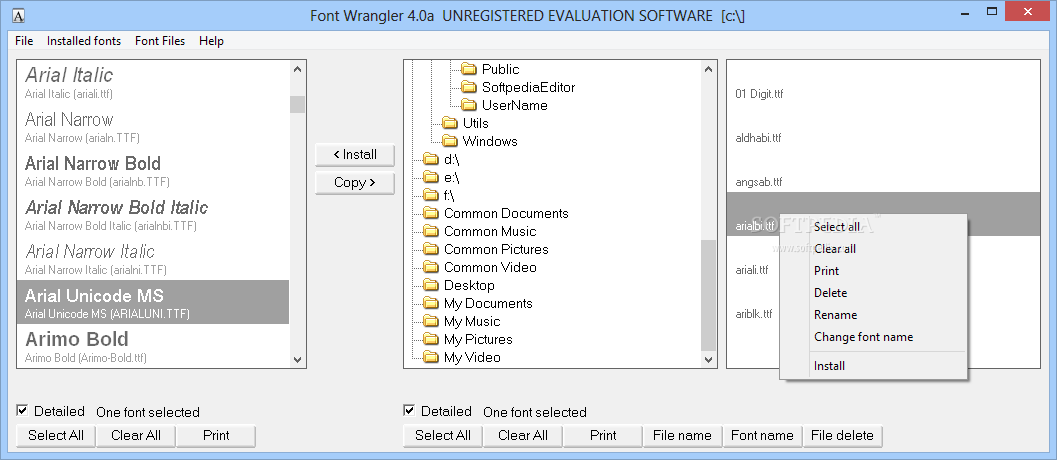Viewport: 1057px width, 460px height.
Task: Click the Windows folder icon
Action: pos(450,141)
